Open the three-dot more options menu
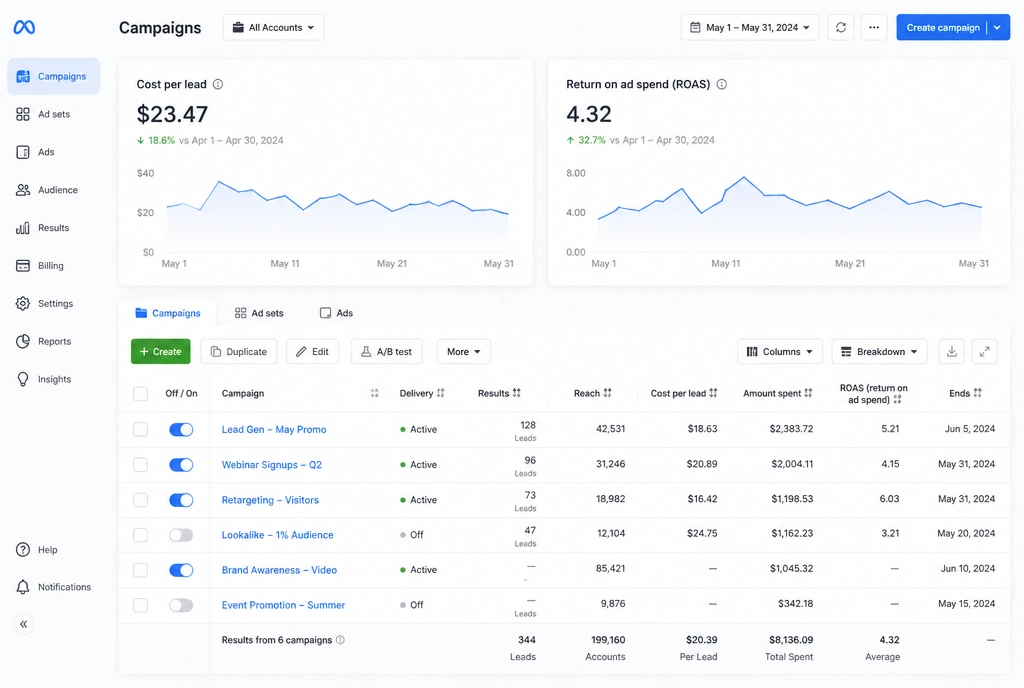Image resolution: width=1024 pixels, height=688 pixels. click(x=874, y=27)
